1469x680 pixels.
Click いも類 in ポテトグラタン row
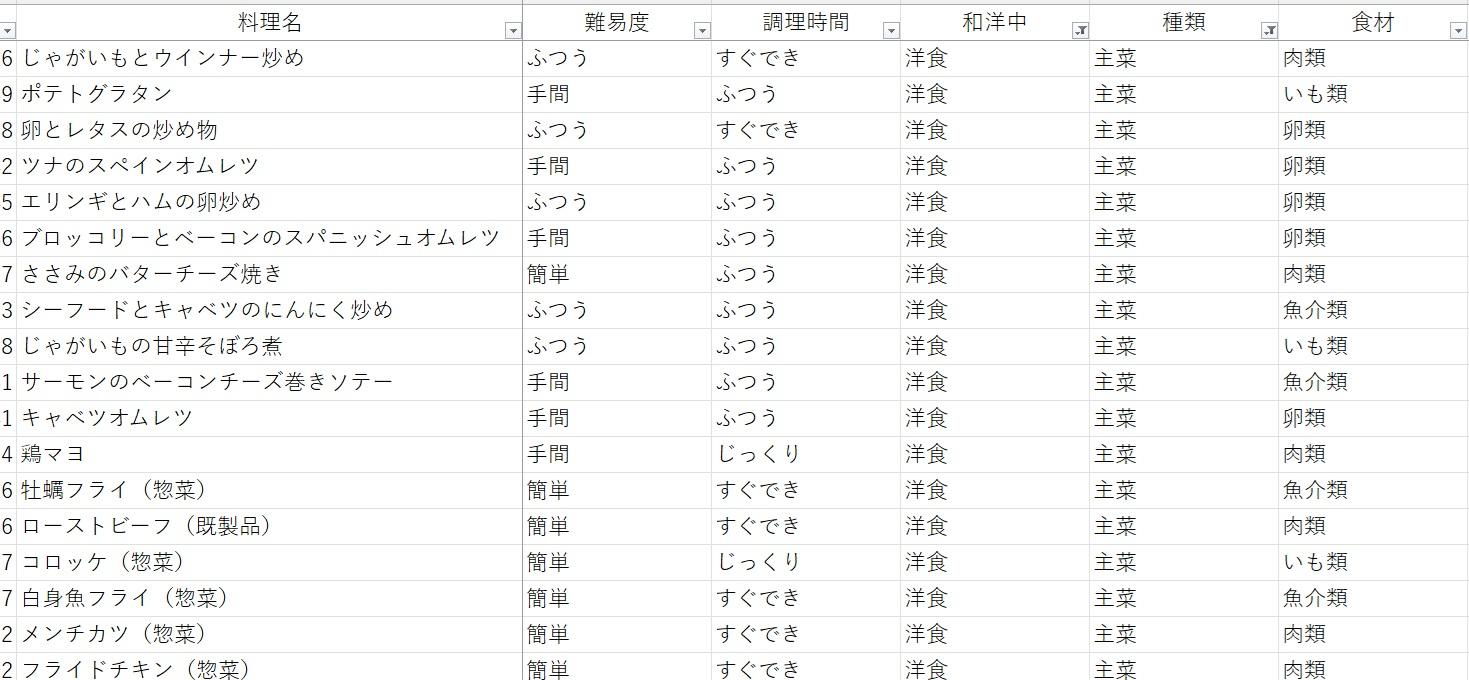pyautogui.click(x=1315, y=94)
